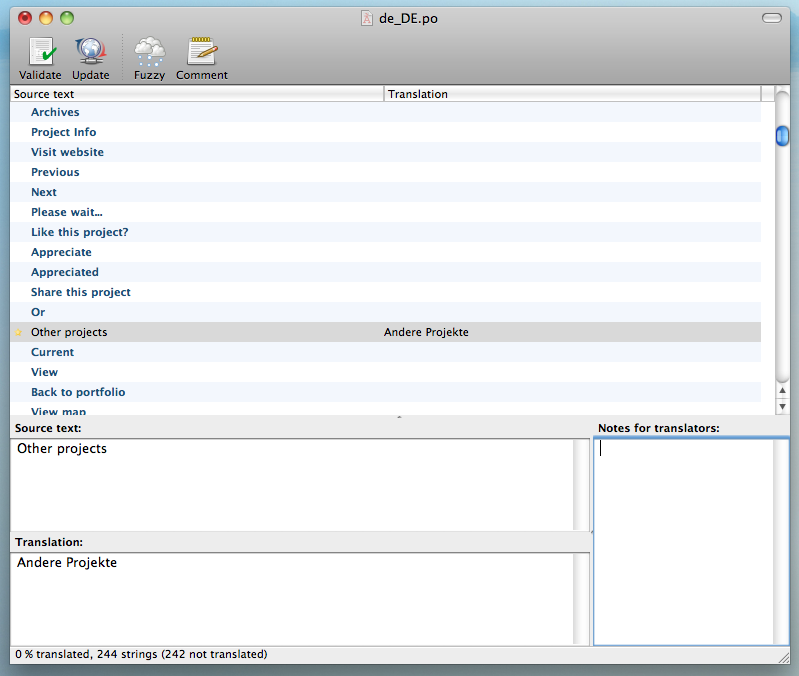Select the Back to portfolio row
The image size is (799, 676).
[78, 392]
